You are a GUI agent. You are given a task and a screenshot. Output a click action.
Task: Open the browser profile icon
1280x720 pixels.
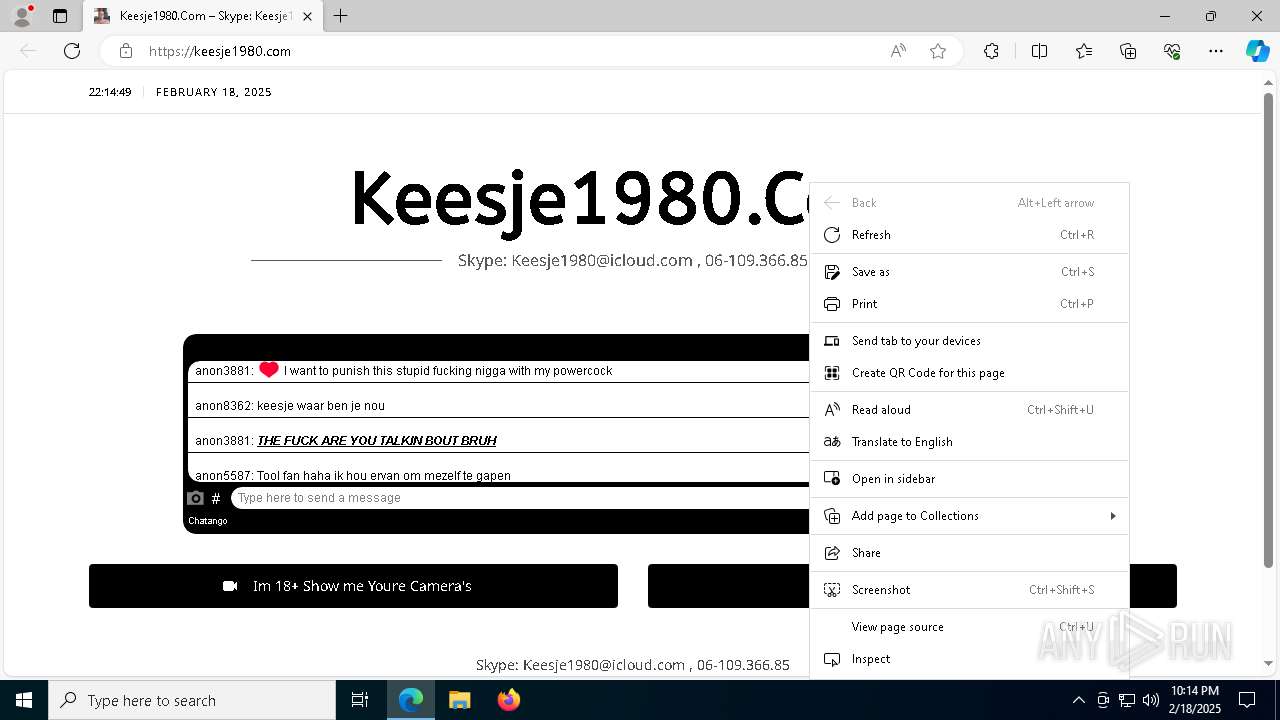[x=22, y=16]
